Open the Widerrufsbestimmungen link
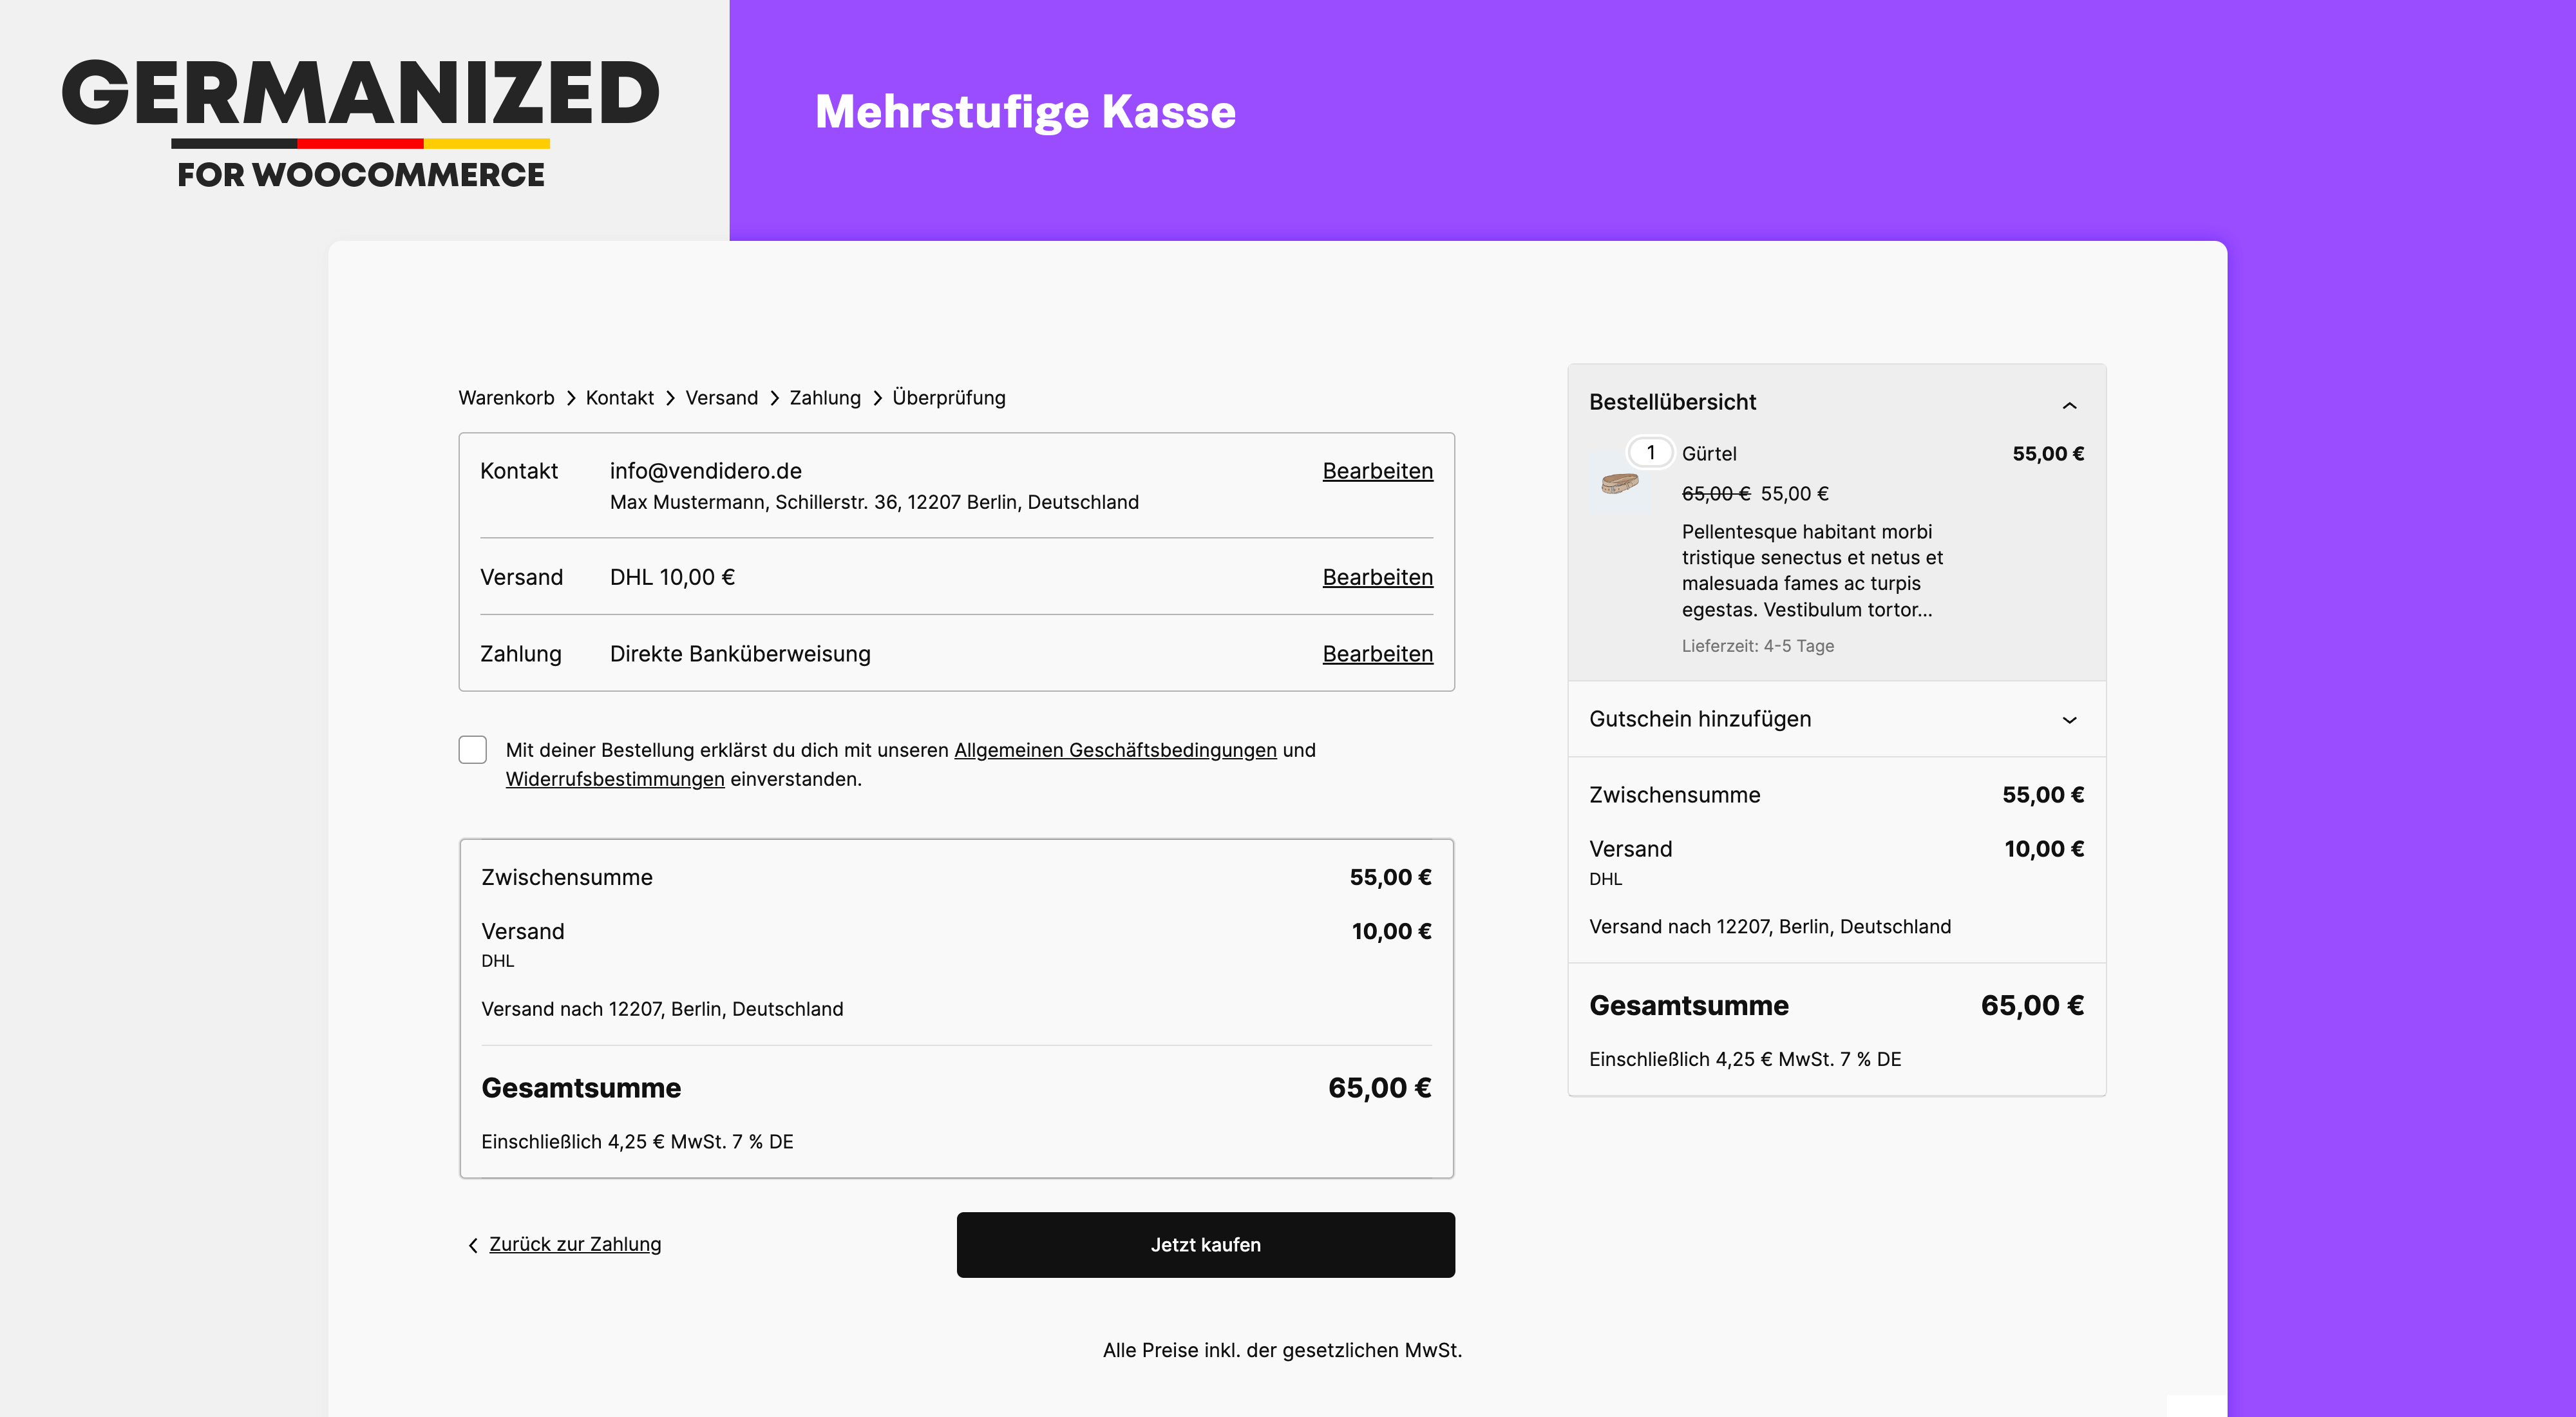 (x=615, y=779)
